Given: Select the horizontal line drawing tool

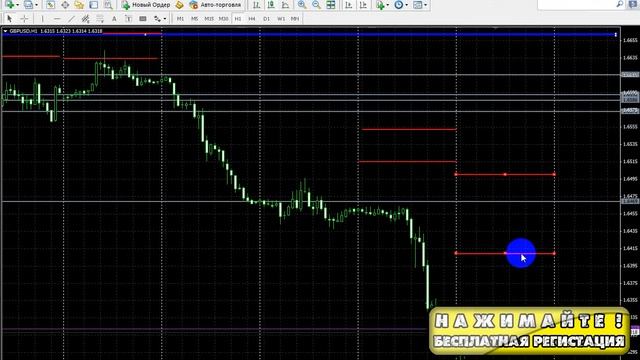Looking at the screenshot, I should 57,19.
